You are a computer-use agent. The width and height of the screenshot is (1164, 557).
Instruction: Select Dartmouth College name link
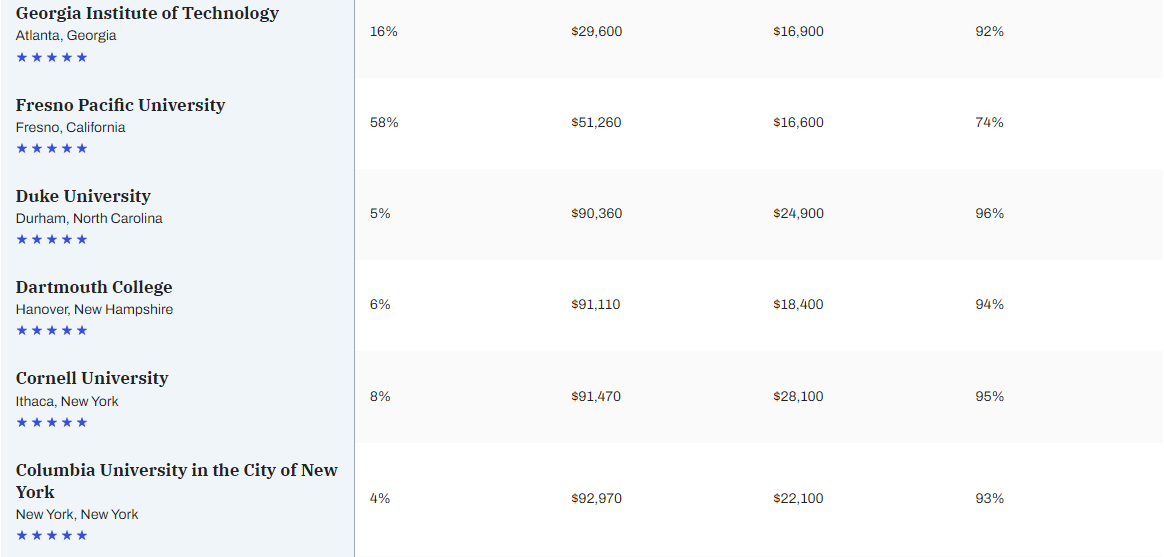pyautogui.click(x=94, y=287)
